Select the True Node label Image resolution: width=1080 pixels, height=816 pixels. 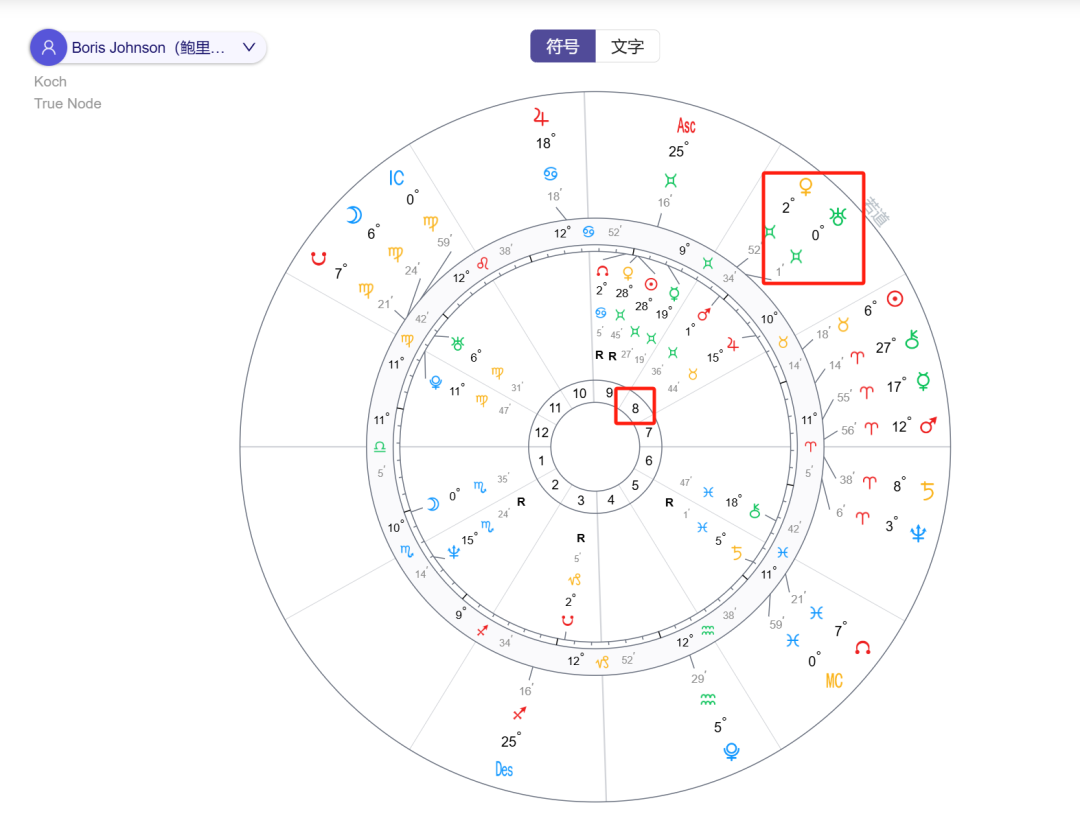pyautogui.click(x=67, y=103)
